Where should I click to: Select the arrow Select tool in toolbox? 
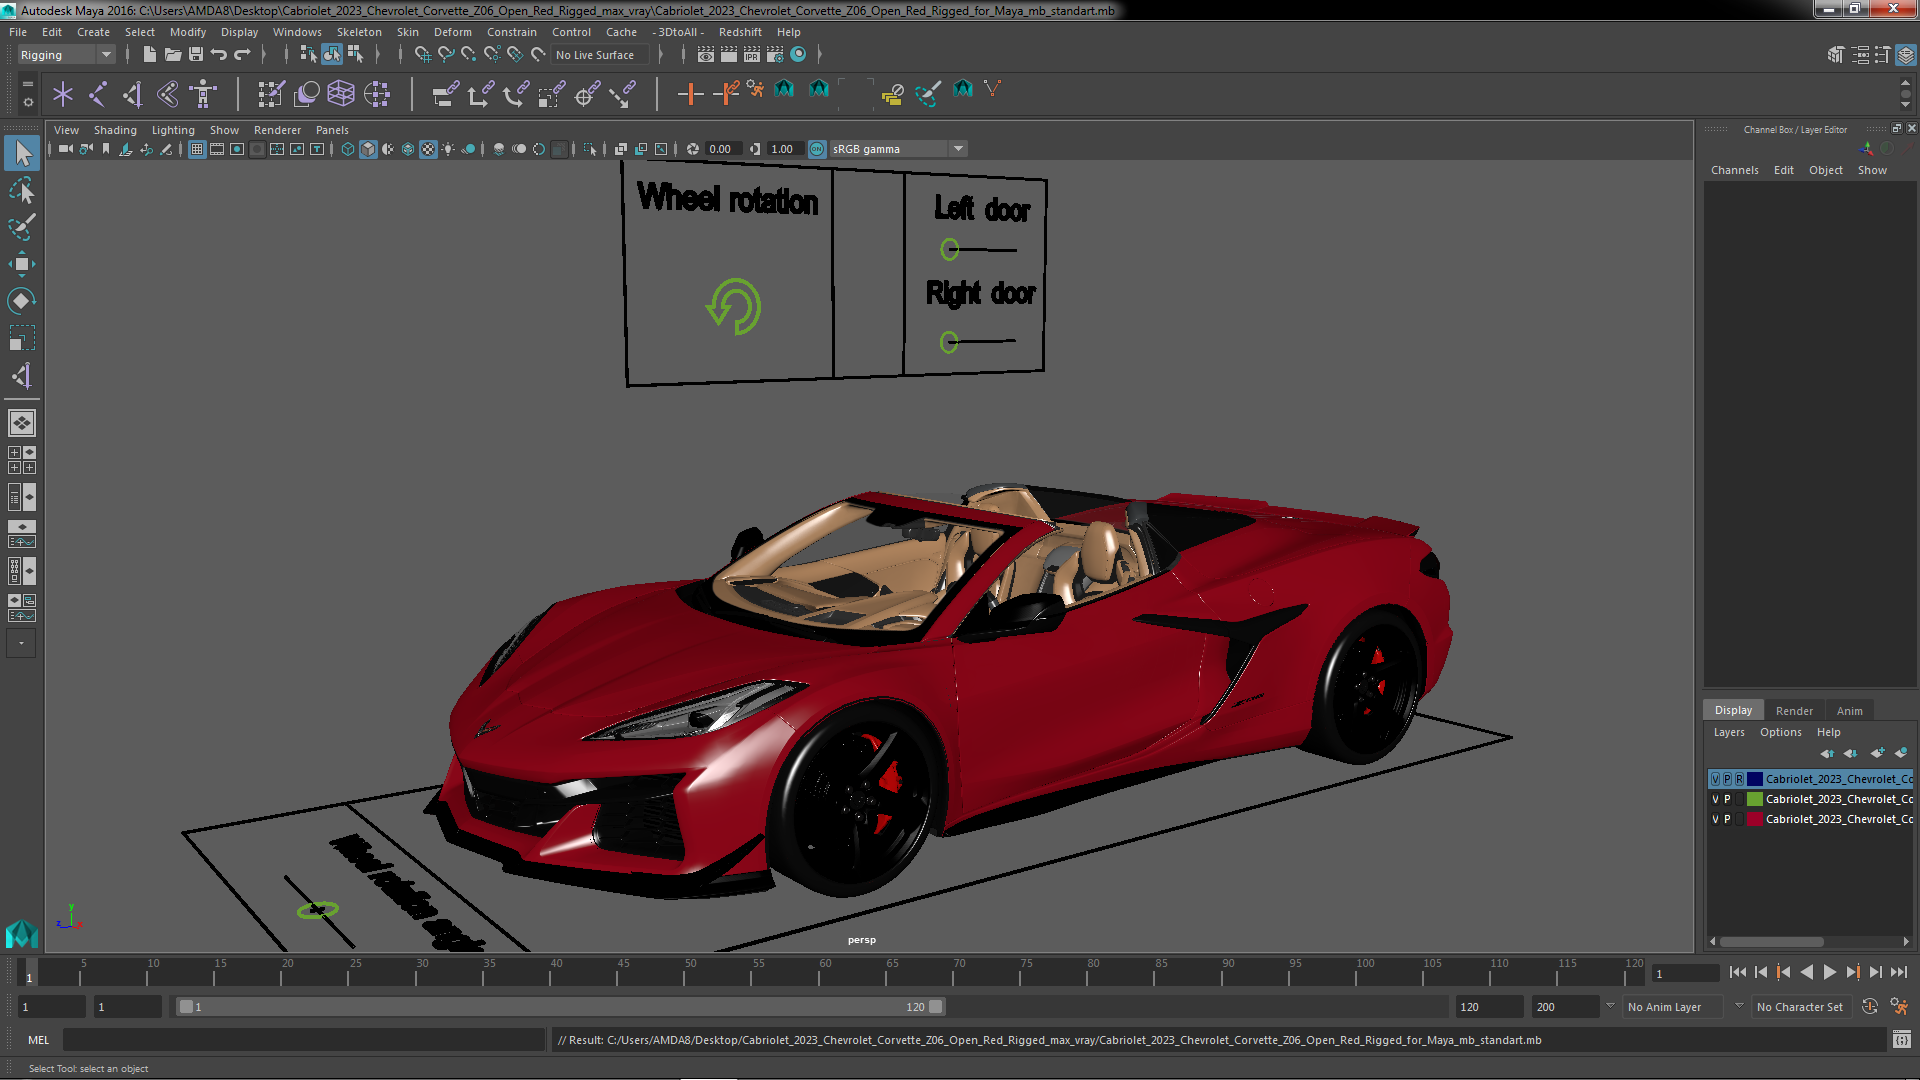click(22, 153)
